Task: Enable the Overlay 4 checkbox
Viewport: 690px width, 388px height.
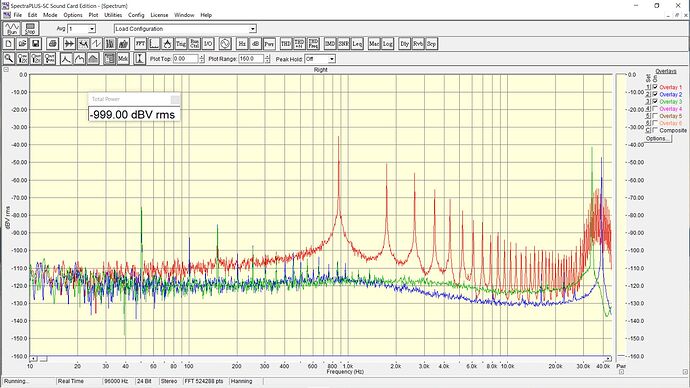Action: click(x=655, y=109)
